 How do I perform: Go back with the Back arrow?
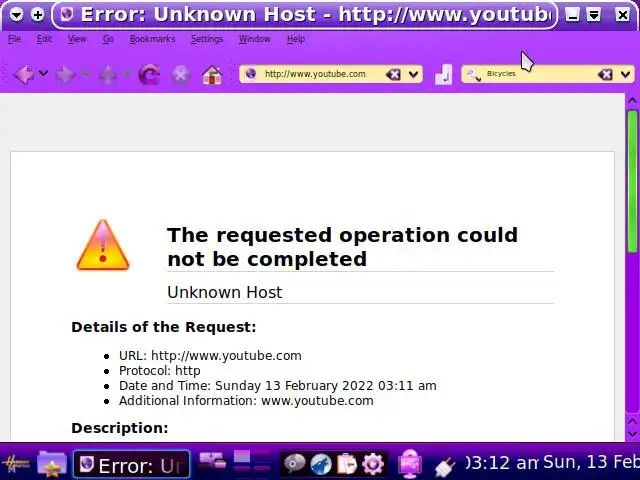24,75
